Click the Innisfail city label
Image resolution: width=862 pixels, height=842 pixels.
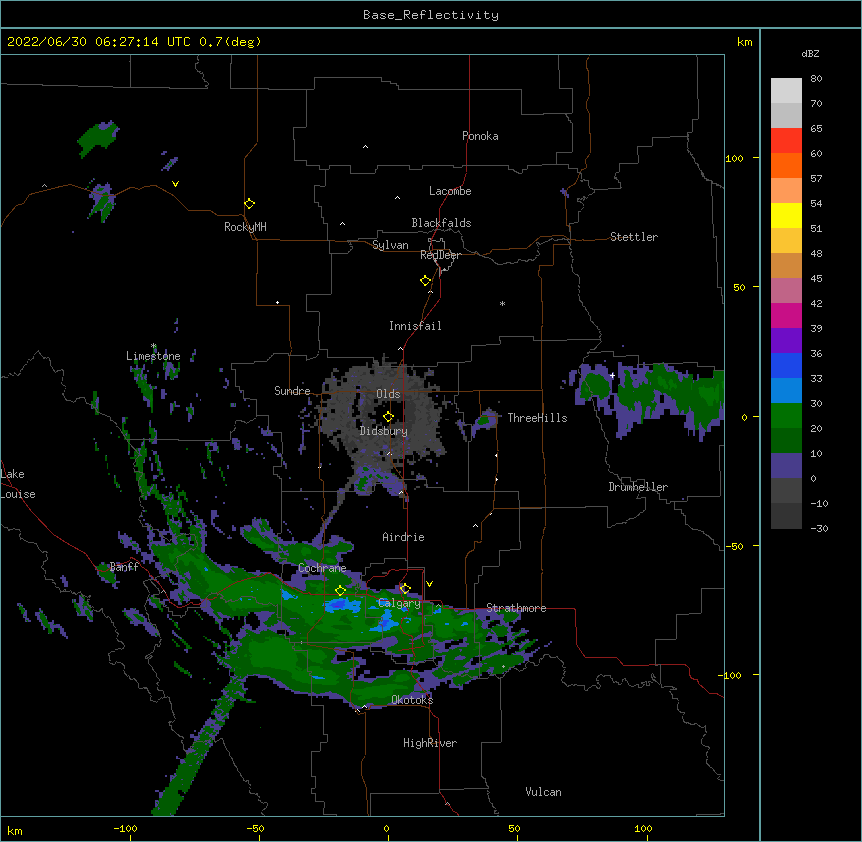point(415,326)
